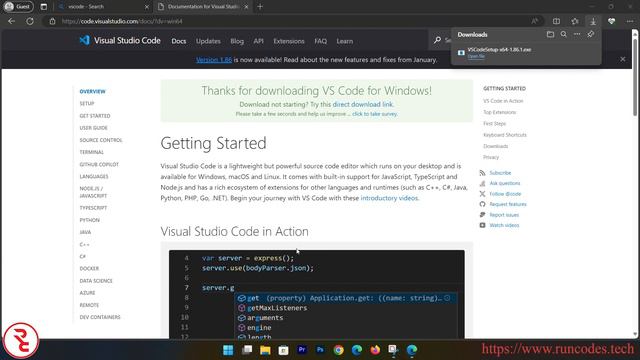Expand DEV CONTAINERS section in sidebar
640x360 pixels.
100,317
